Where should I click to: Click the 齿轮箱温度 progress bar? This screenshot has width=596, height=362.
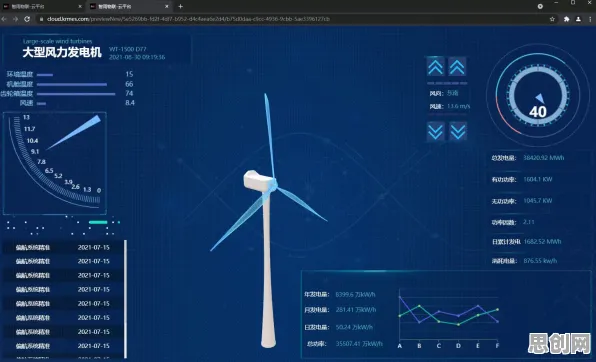[x=76, y=94]
